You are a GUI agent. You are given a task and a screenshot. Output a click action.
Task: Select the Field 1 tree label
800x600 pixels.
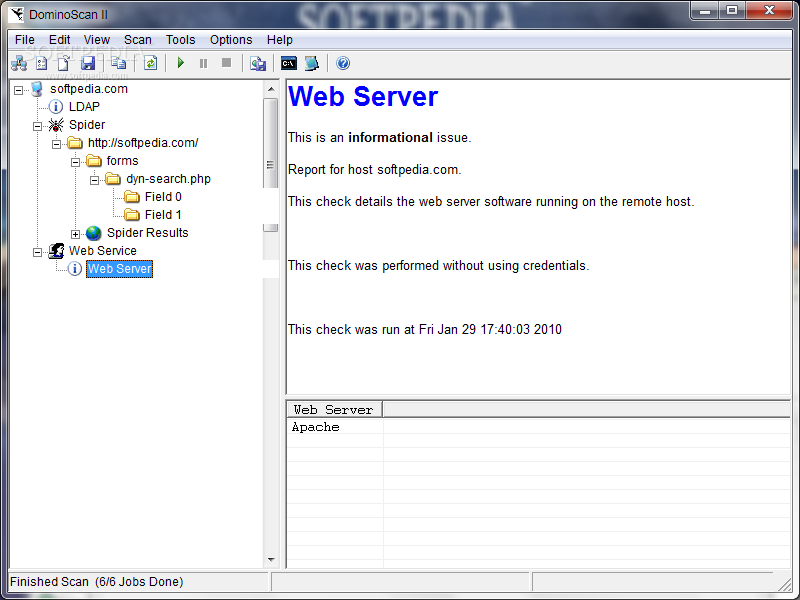coord(163,215)
